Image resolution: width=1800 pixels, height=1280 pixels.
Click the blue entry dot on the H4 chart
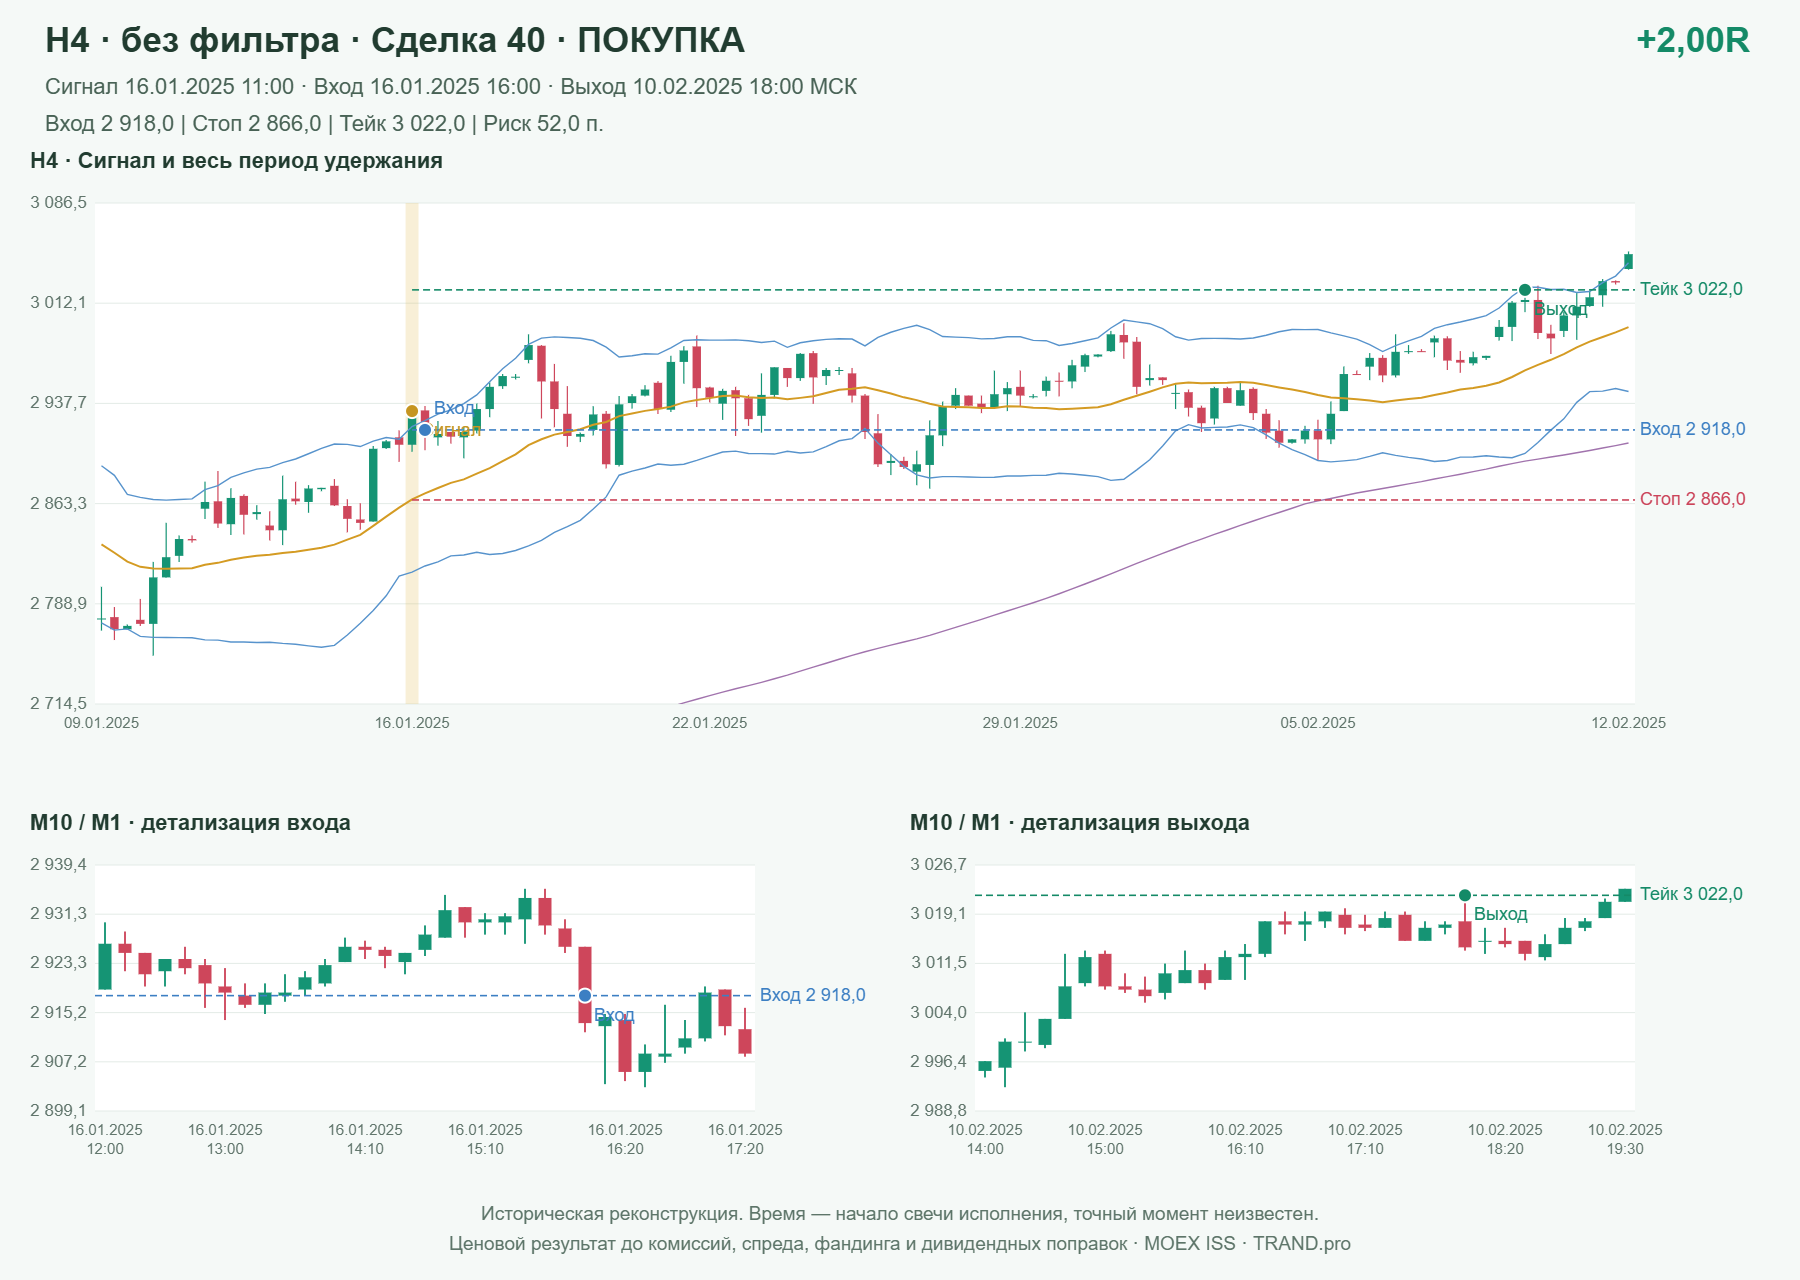[425, 430]
